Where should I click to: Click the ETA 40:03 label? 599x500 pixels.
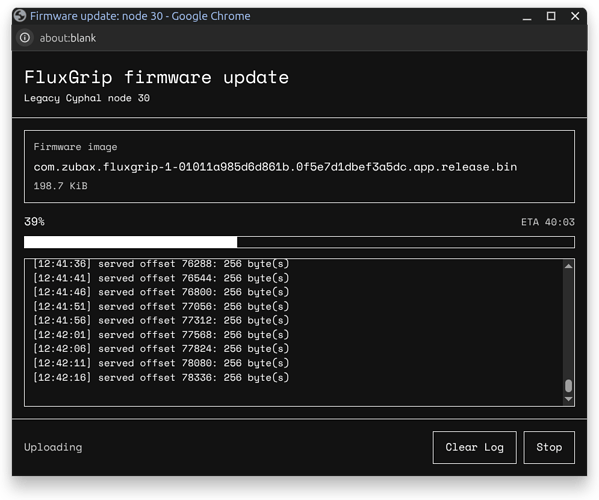[x=548, y=222]
